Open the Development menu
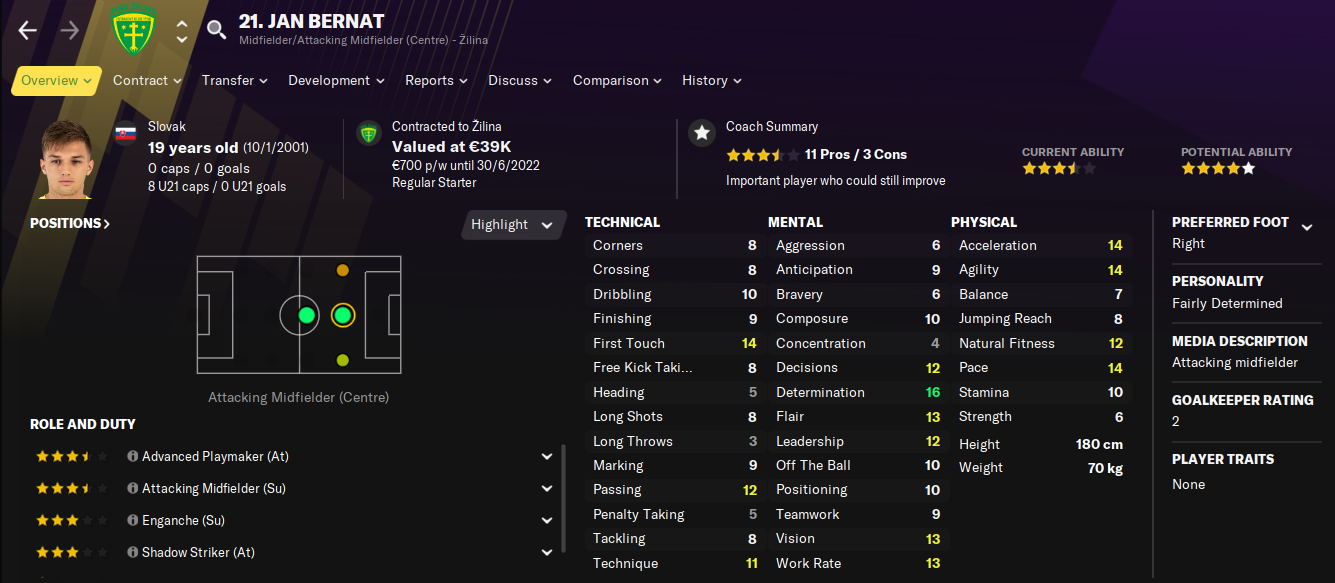 coord(337,80)
